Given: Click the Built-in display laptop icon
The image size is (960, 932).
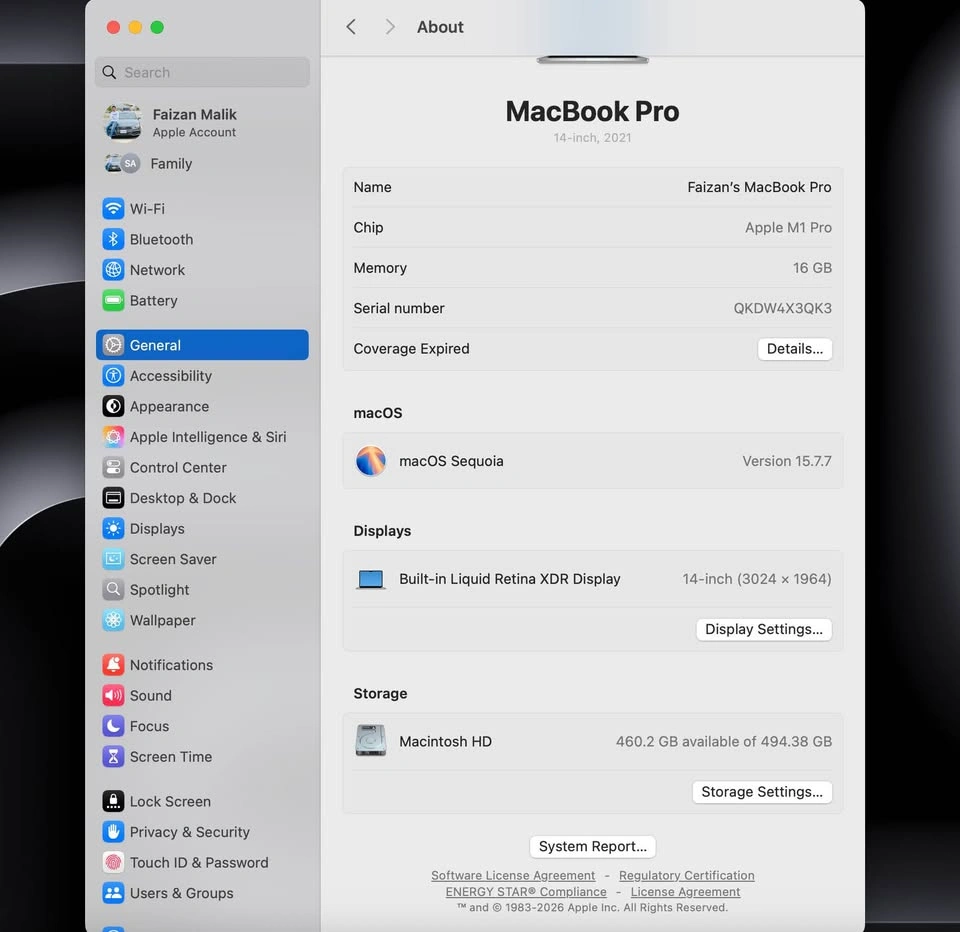Looking at the screenshot, I should click(x=371, y=579).
